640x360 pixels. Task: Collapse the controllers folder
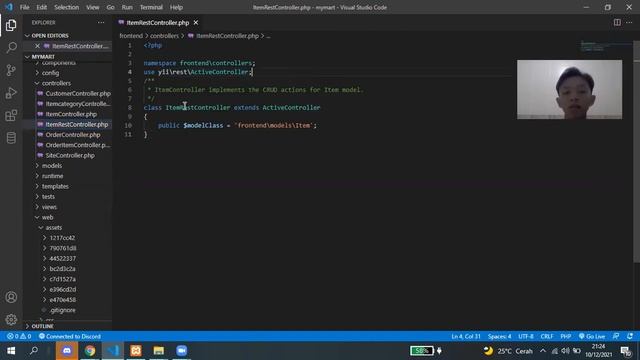(x=56, y=83)
